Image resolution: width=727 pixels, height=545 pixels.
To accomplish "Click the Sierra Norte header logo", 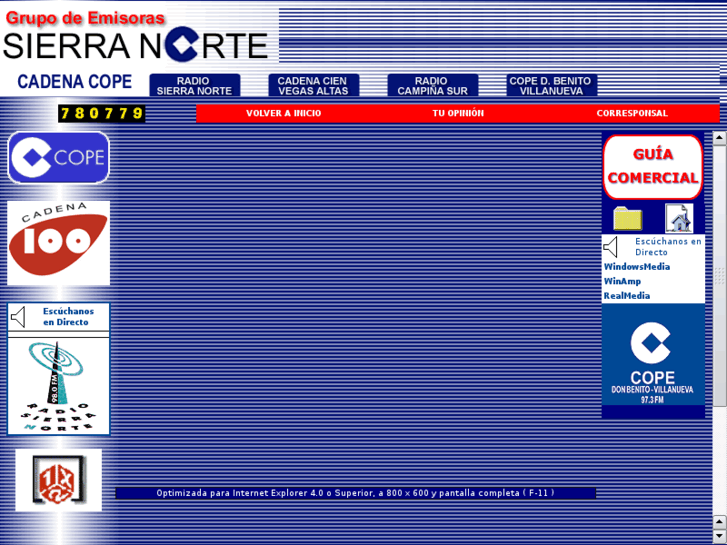I will click(x=135, y=45).
